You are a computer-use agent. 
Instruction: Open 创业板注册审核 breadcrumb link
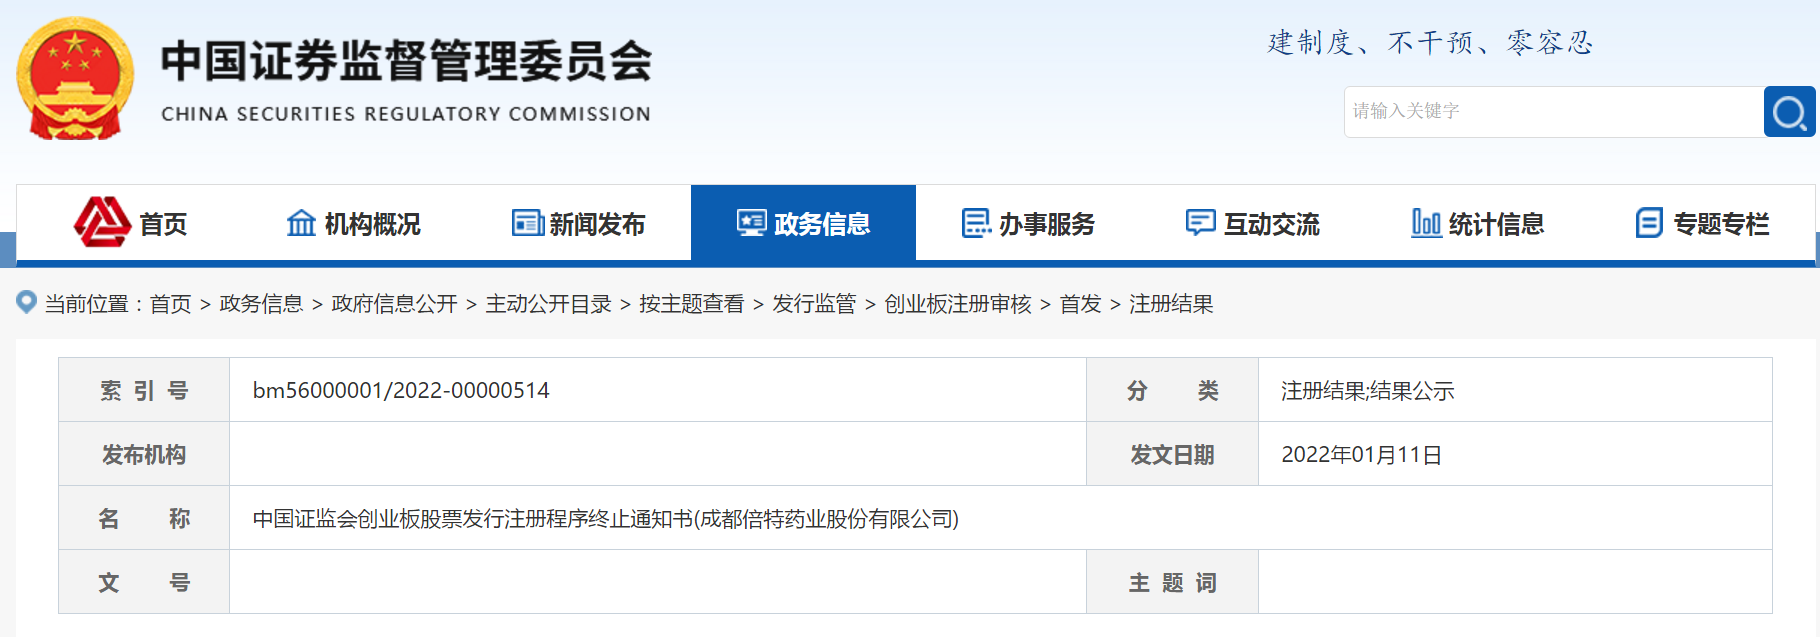tap(957, 304)
